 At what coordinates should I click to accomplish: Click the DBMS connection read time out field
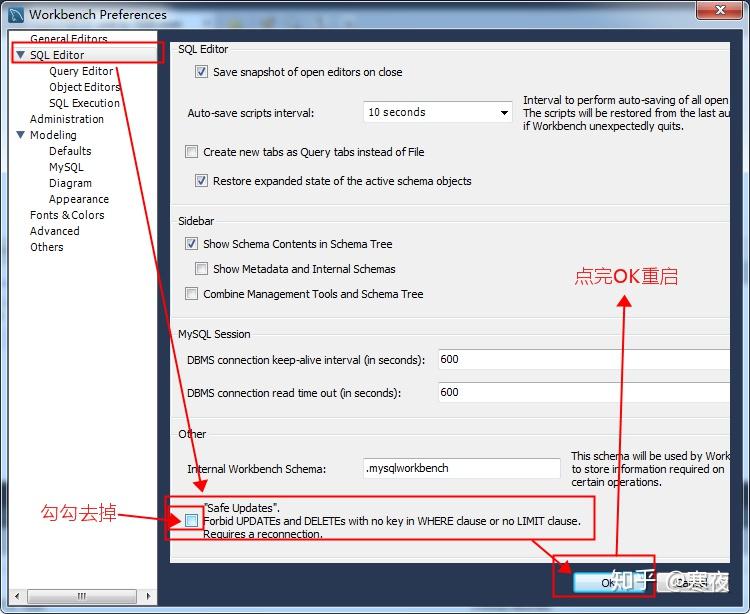(x=584, y=392)
